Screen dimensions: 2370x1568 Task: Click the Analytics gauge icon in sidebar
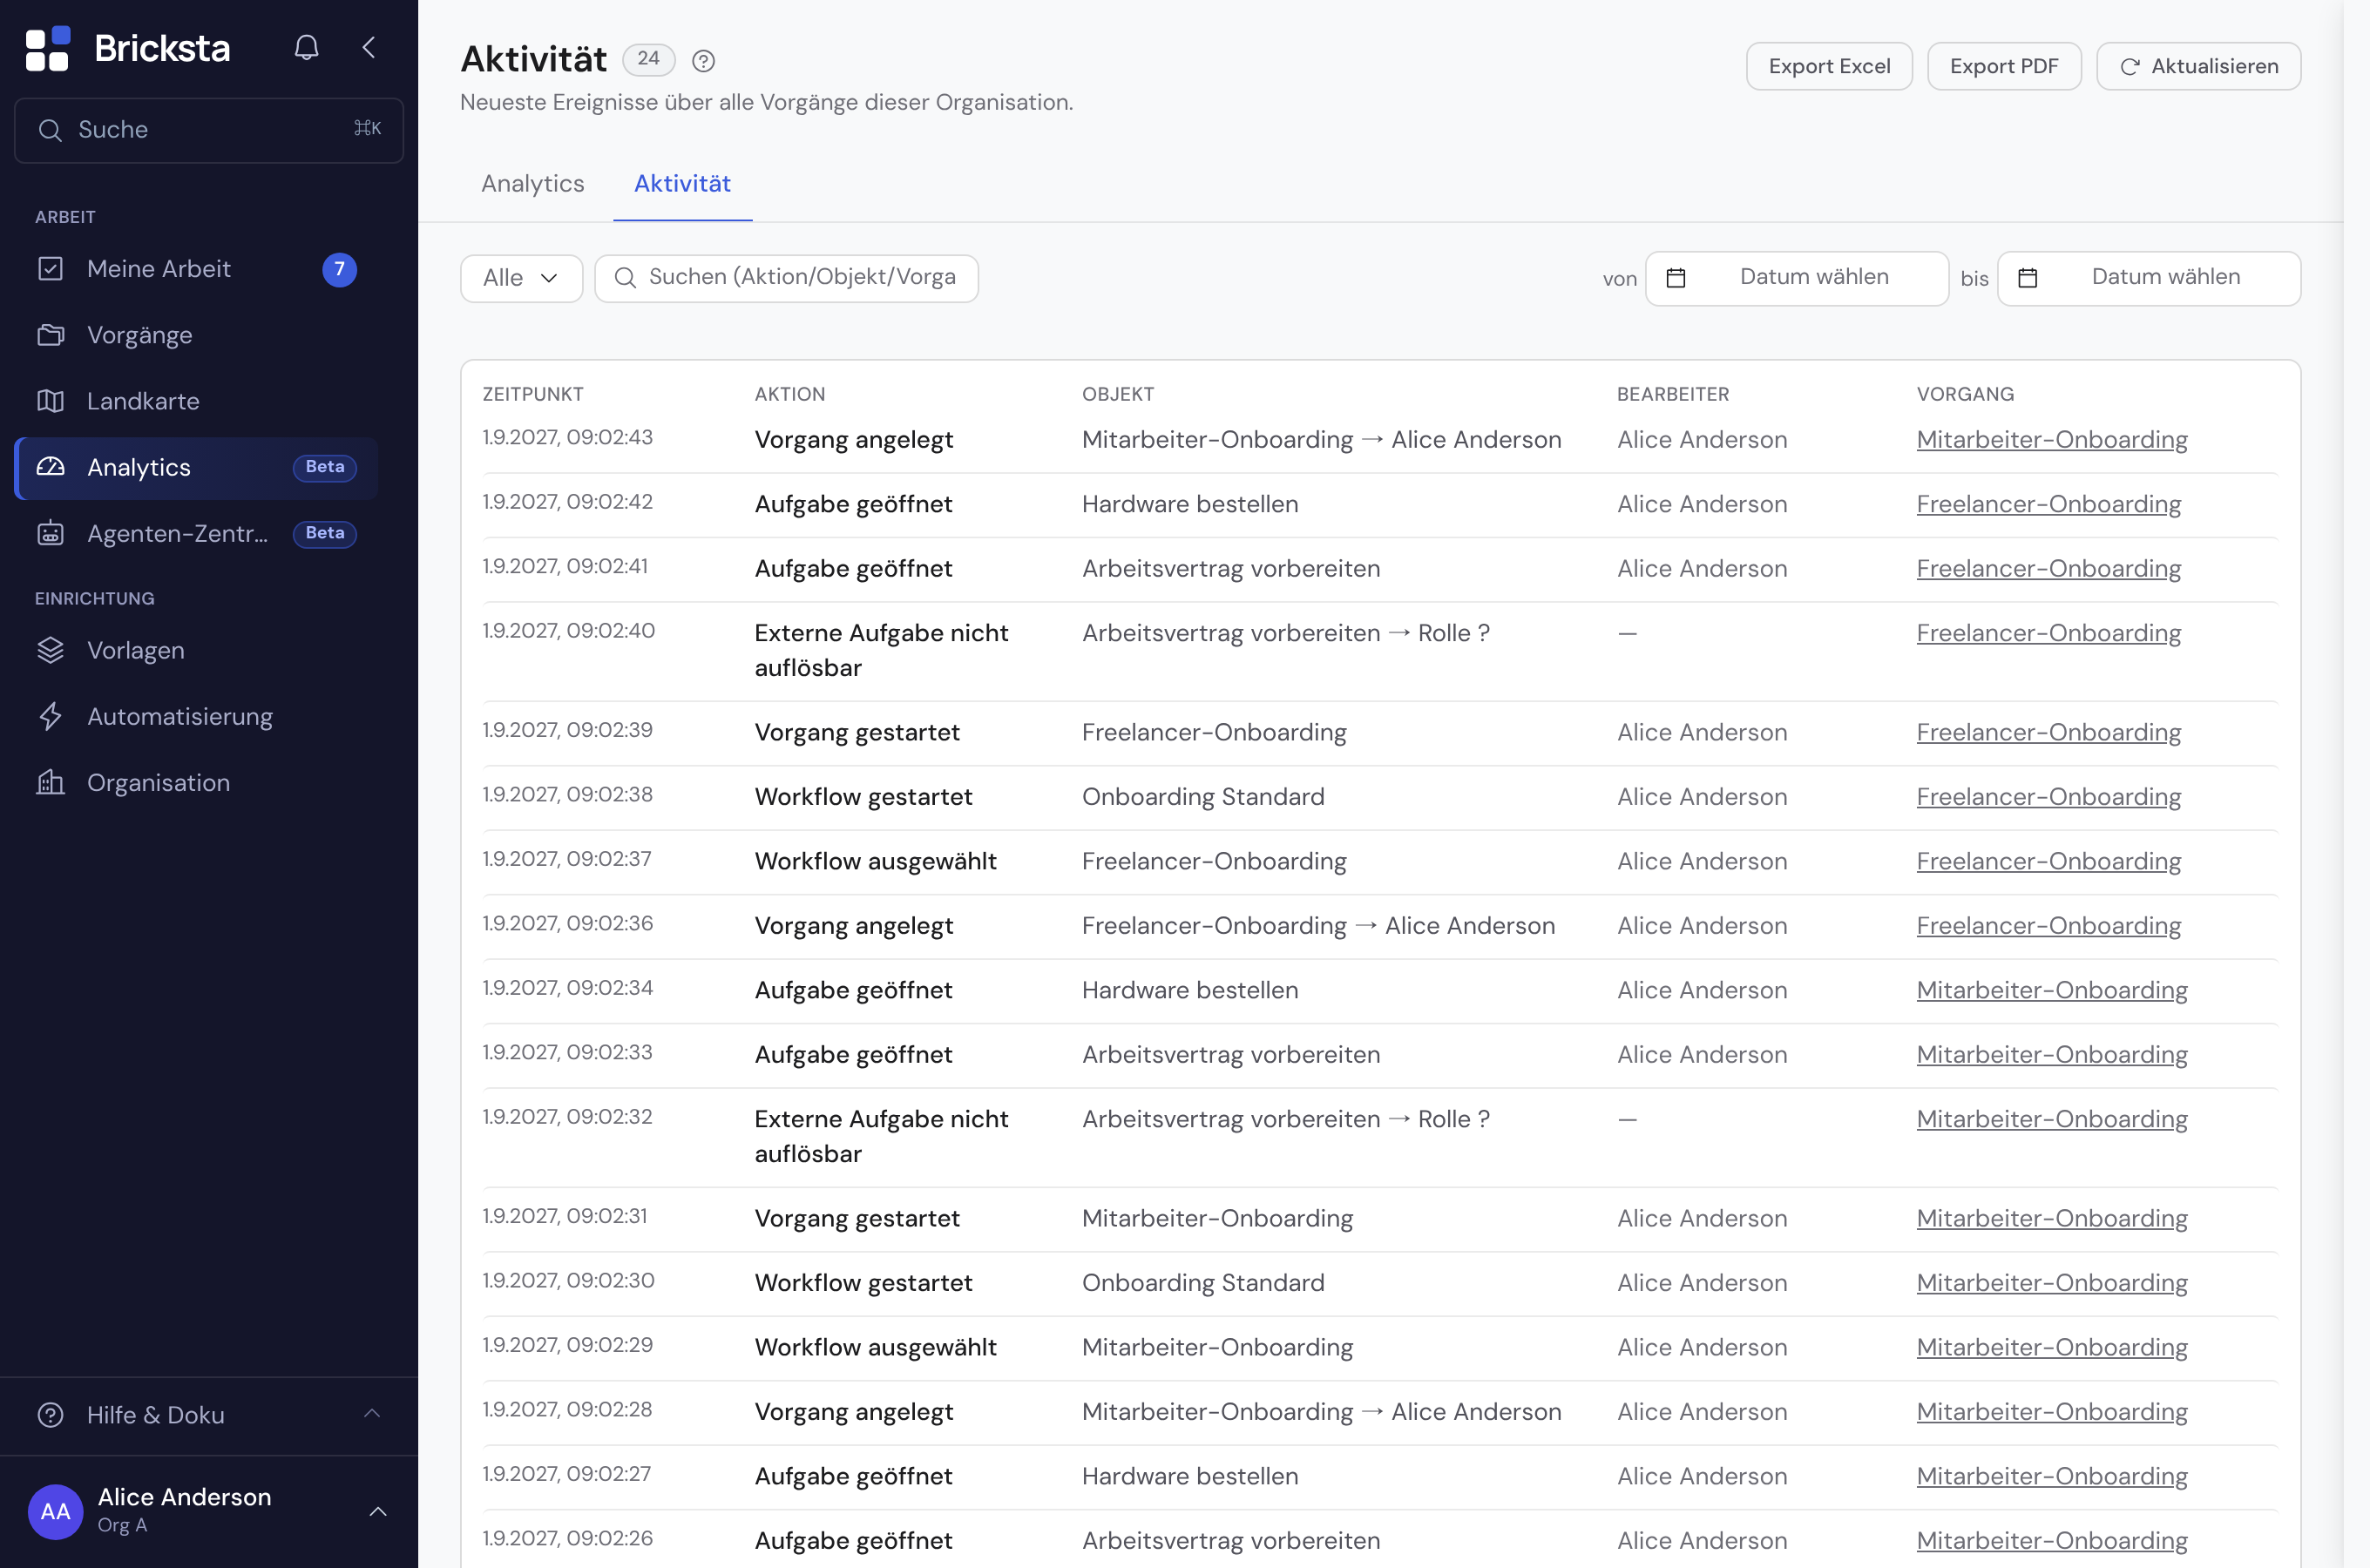[50, 467]
